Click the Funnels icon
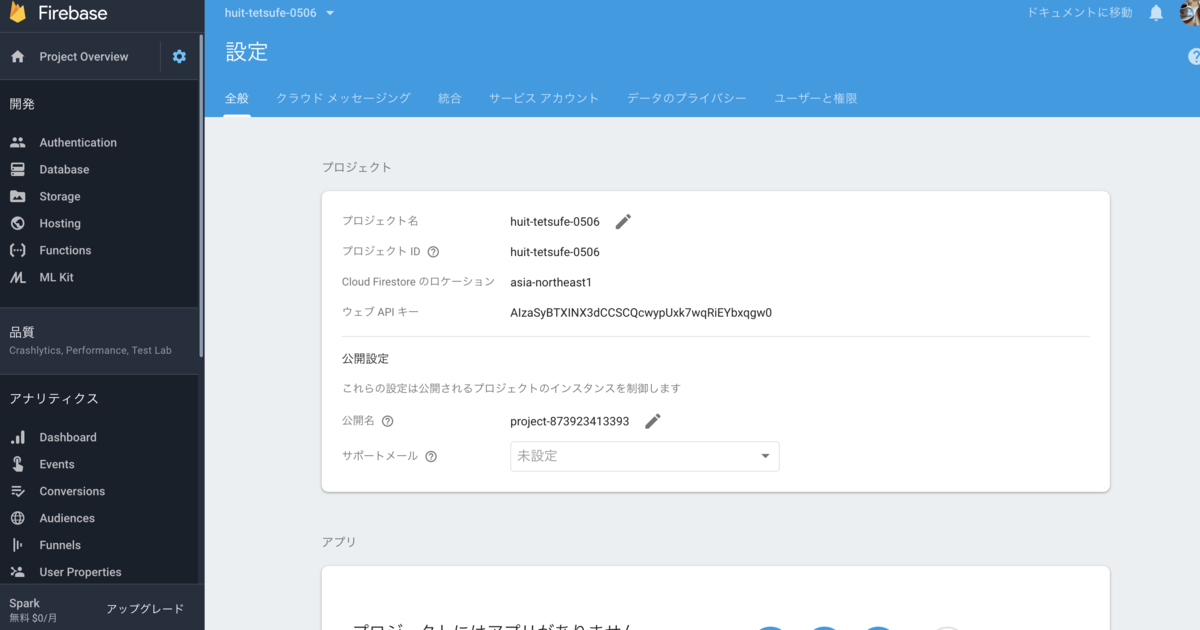The width and height of the screenshot is (1200, 630). click(17, 546)
